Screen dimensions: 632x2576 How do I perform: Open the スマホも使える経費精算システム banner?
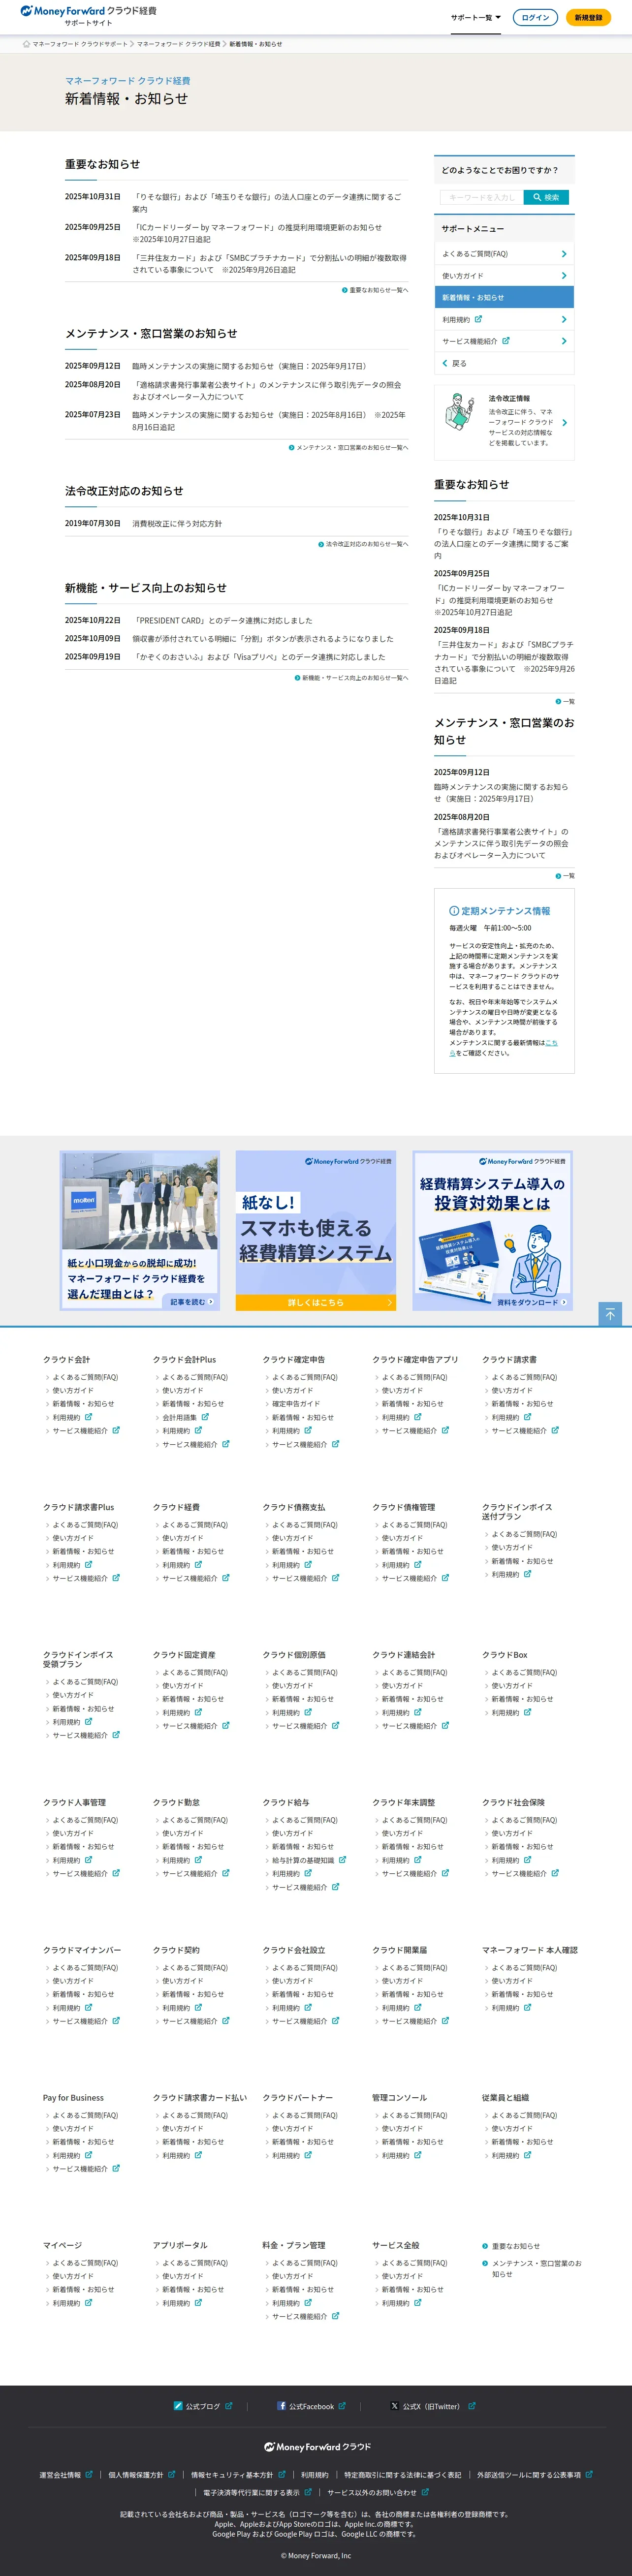click(316, 1230)
